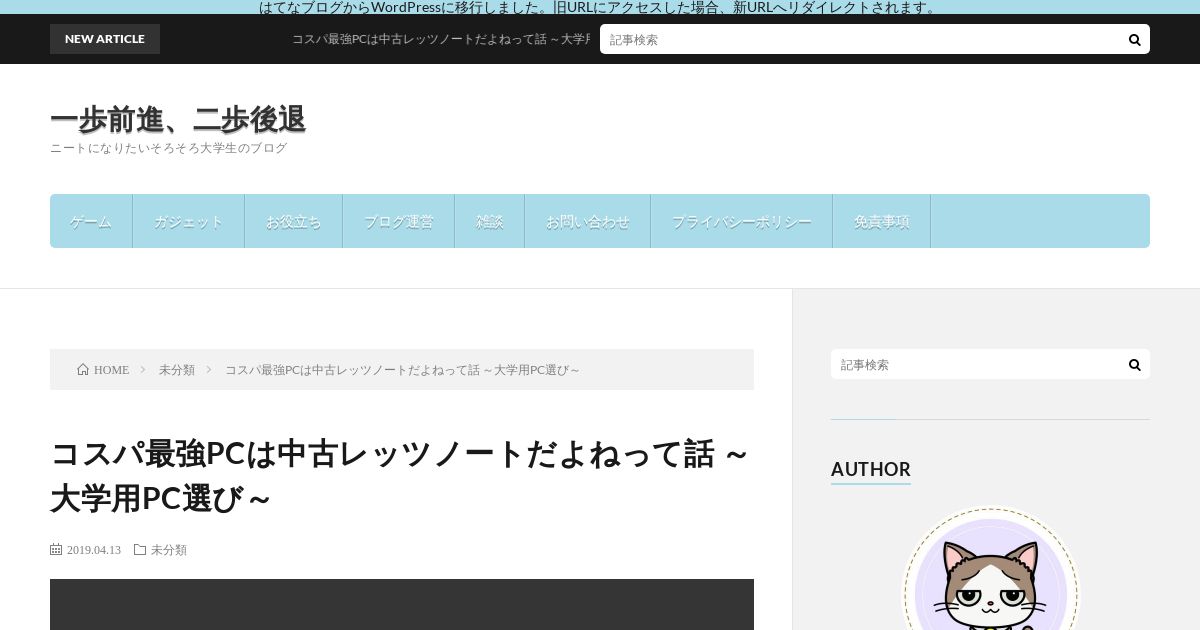Click the はてなブログからWordPress migration notice

[599, 7]
